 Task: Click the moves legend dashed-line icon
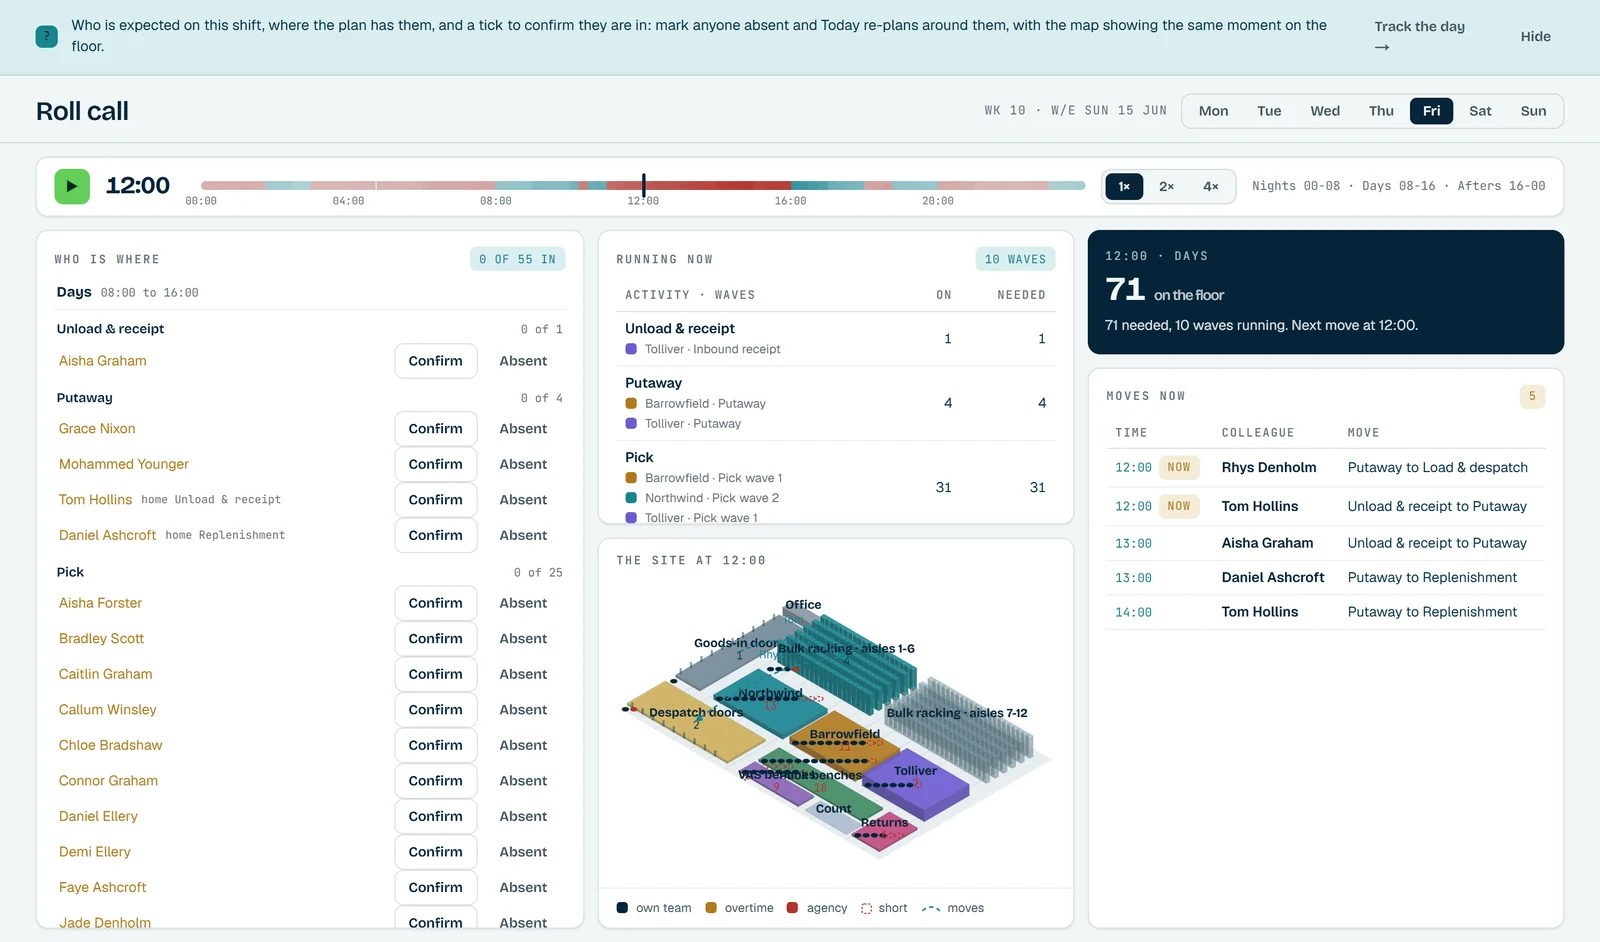pos(931,908)
